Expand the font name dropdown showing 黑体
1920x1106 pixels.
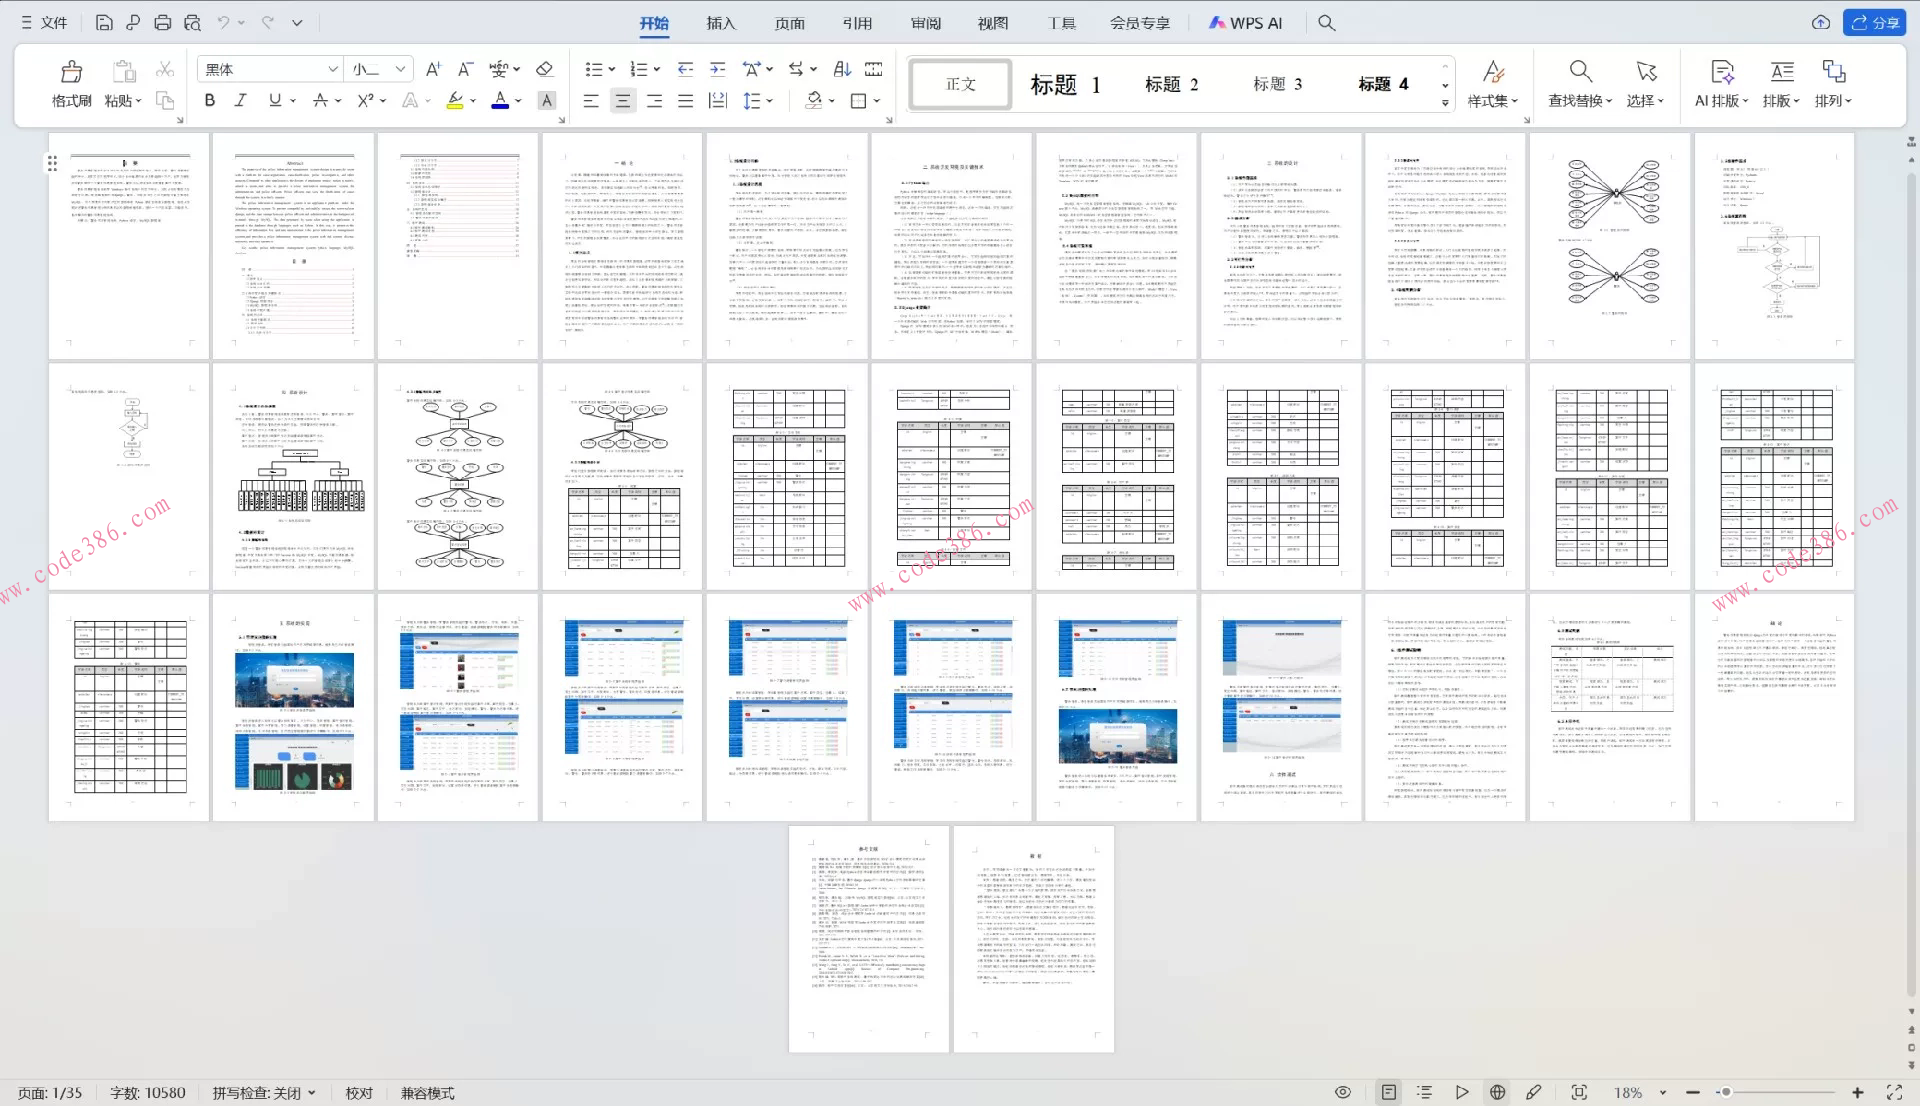coord(332,69)
